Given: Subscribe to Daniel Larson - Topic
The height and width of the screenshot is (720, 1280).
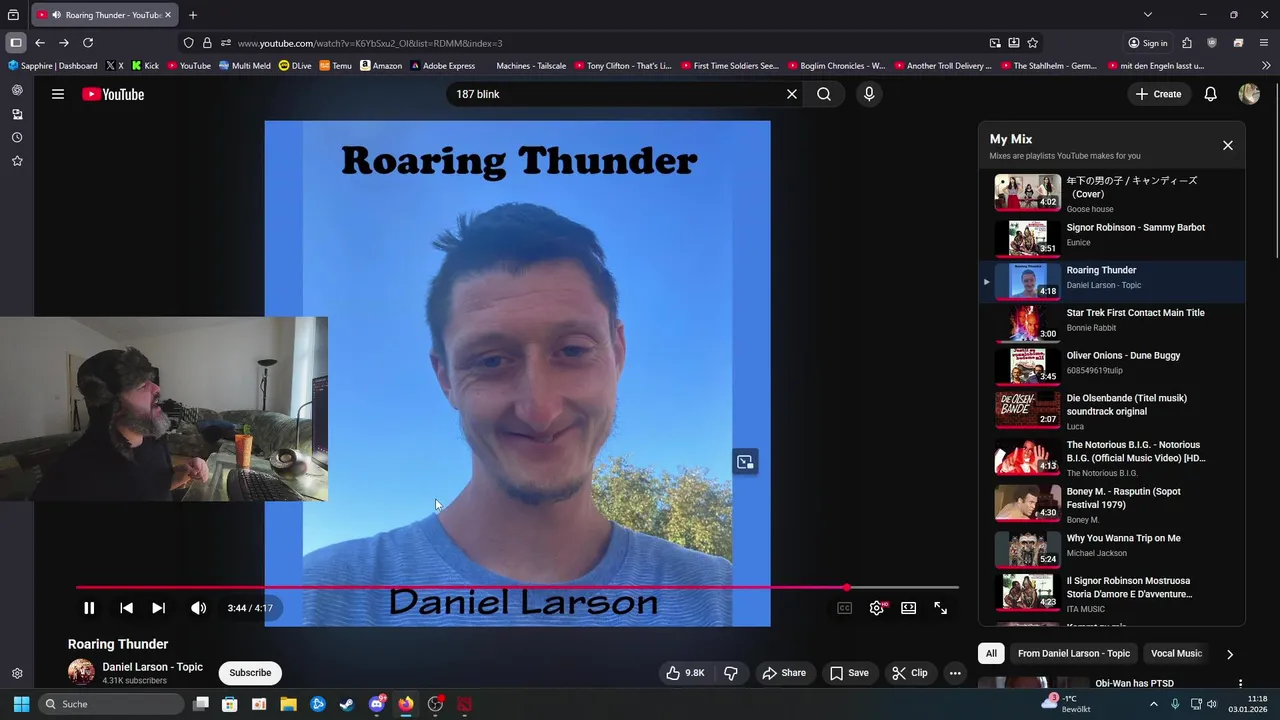Looking at the screenshot, I should [x=250, y=673].
